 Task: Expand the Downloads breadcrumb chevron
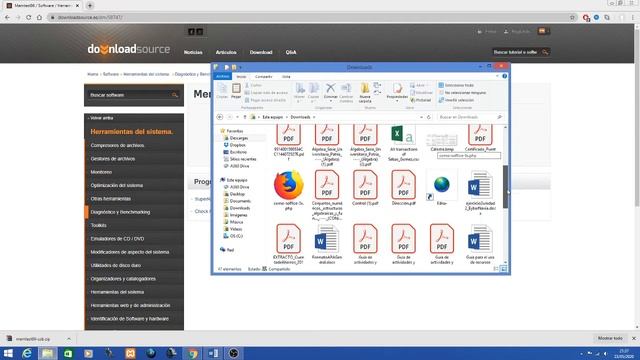[x=314, y=117]
